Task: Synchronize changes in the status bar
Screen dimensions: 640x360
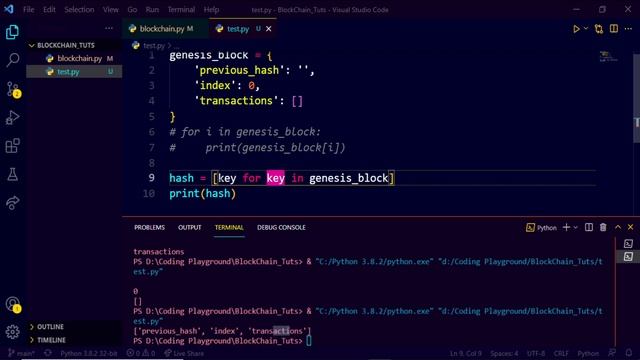Action: pyautogui.click(x=48, y=353)
